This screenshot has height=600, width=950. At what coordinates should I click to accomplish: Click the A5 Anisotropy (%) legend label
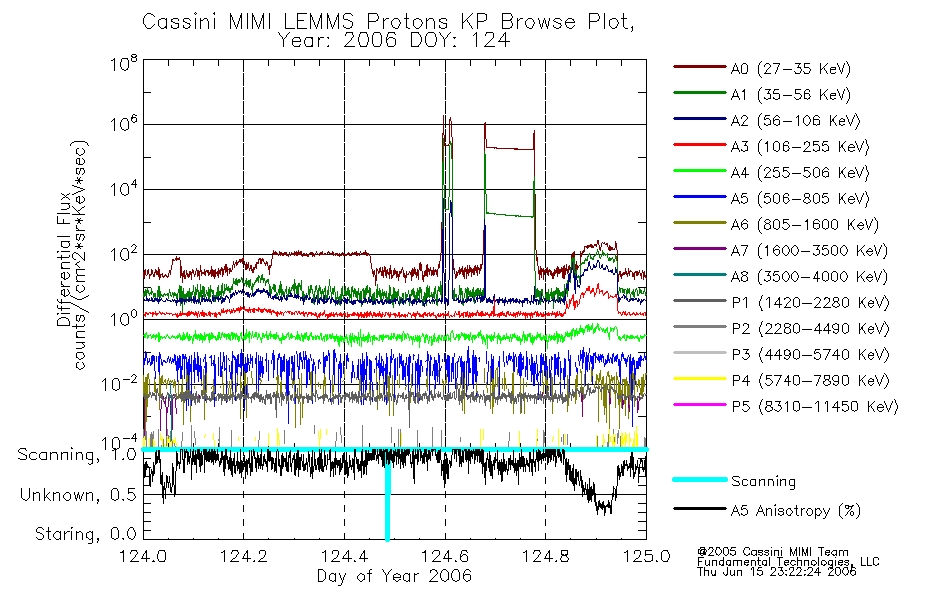[x=796, y=511]
